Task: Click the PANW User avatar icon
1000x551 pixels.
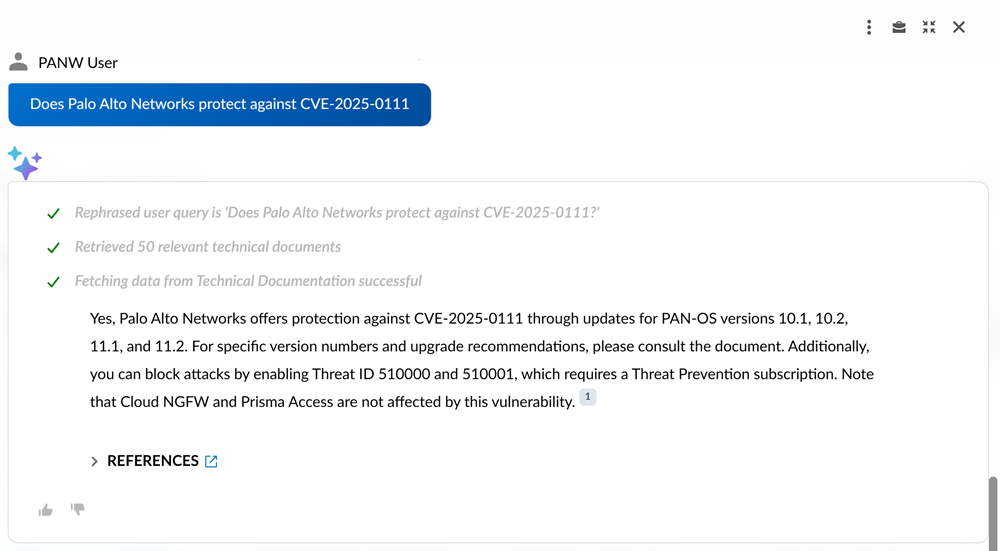Action: 18,62
